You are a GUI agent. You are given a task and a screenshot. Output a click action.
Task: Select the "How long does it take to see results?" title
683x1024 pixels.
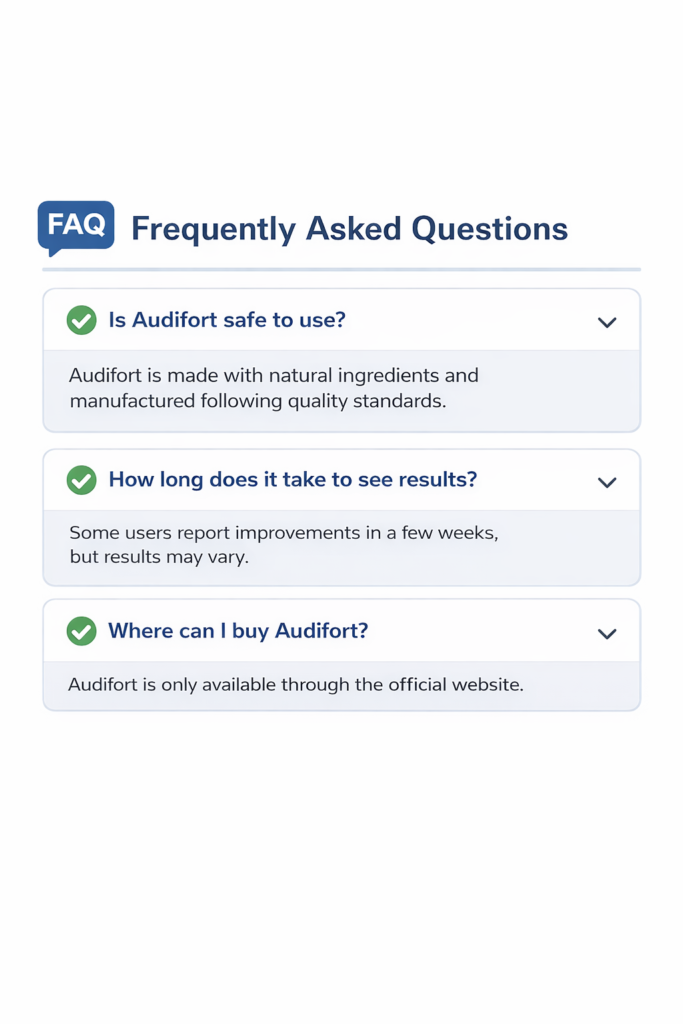click(x=292, y=480)
